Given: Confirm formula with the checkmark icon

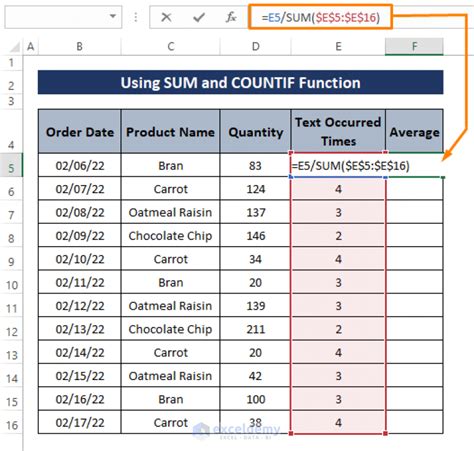Looking at the screenshot, I should click(199, 17).
